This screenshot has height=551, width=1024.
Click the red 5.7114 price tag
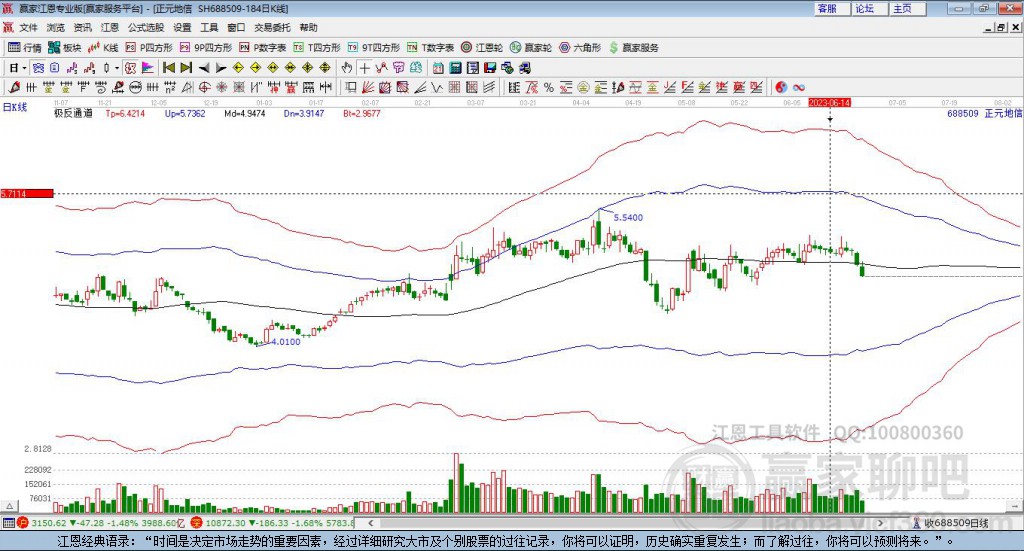tap(27, 194)
